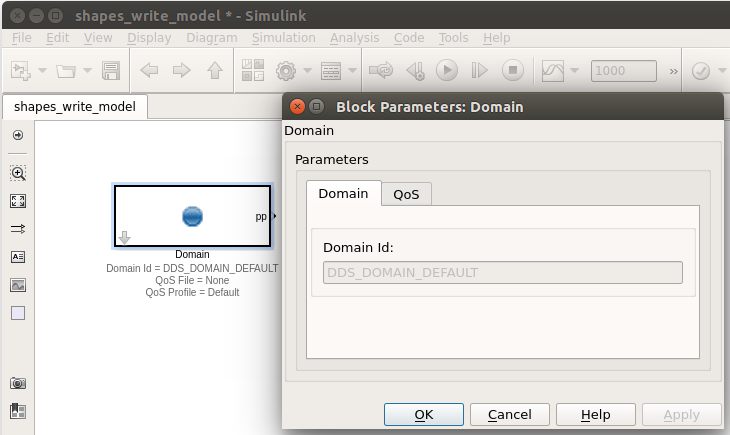
Task: Click the Open folder toolbar icon
Action: 66,71
